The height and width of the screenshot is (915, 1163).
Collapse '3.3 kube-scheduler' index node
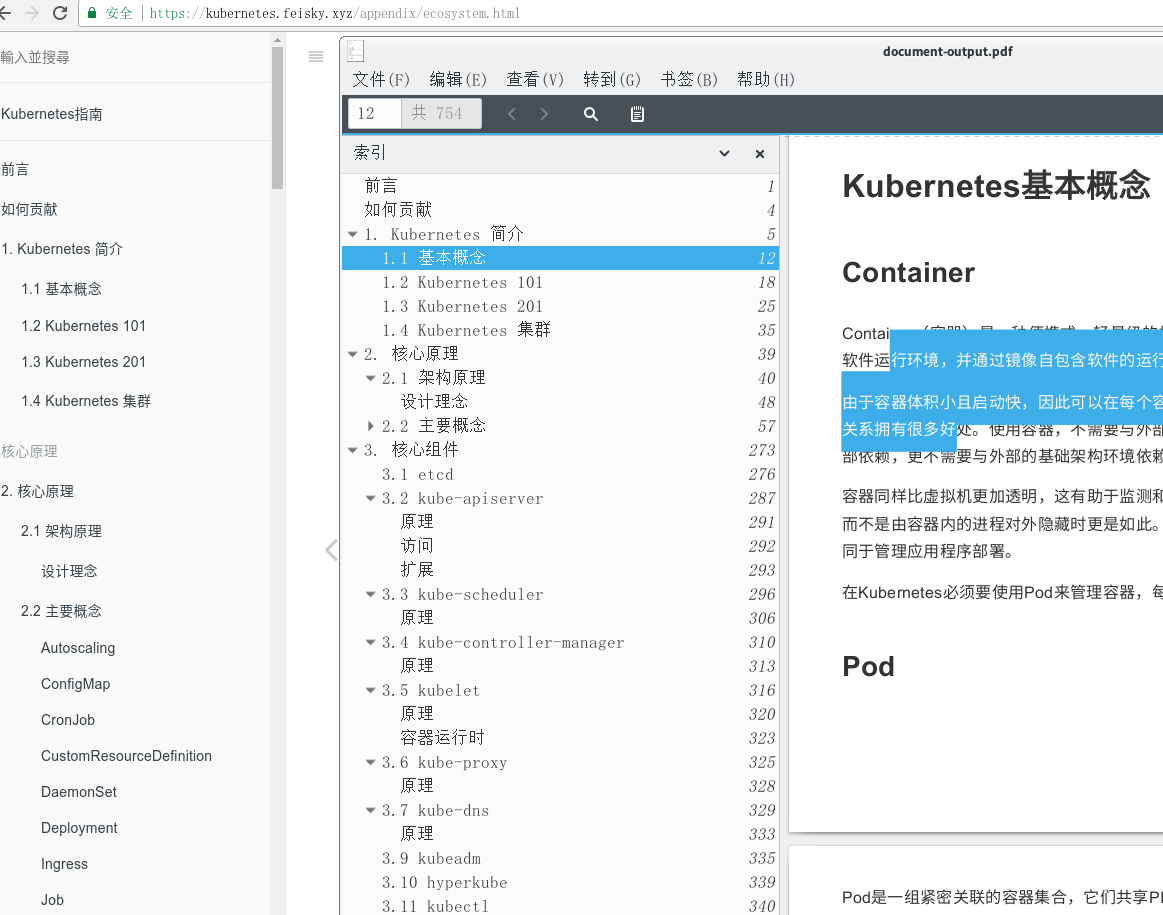coord(370,594)
